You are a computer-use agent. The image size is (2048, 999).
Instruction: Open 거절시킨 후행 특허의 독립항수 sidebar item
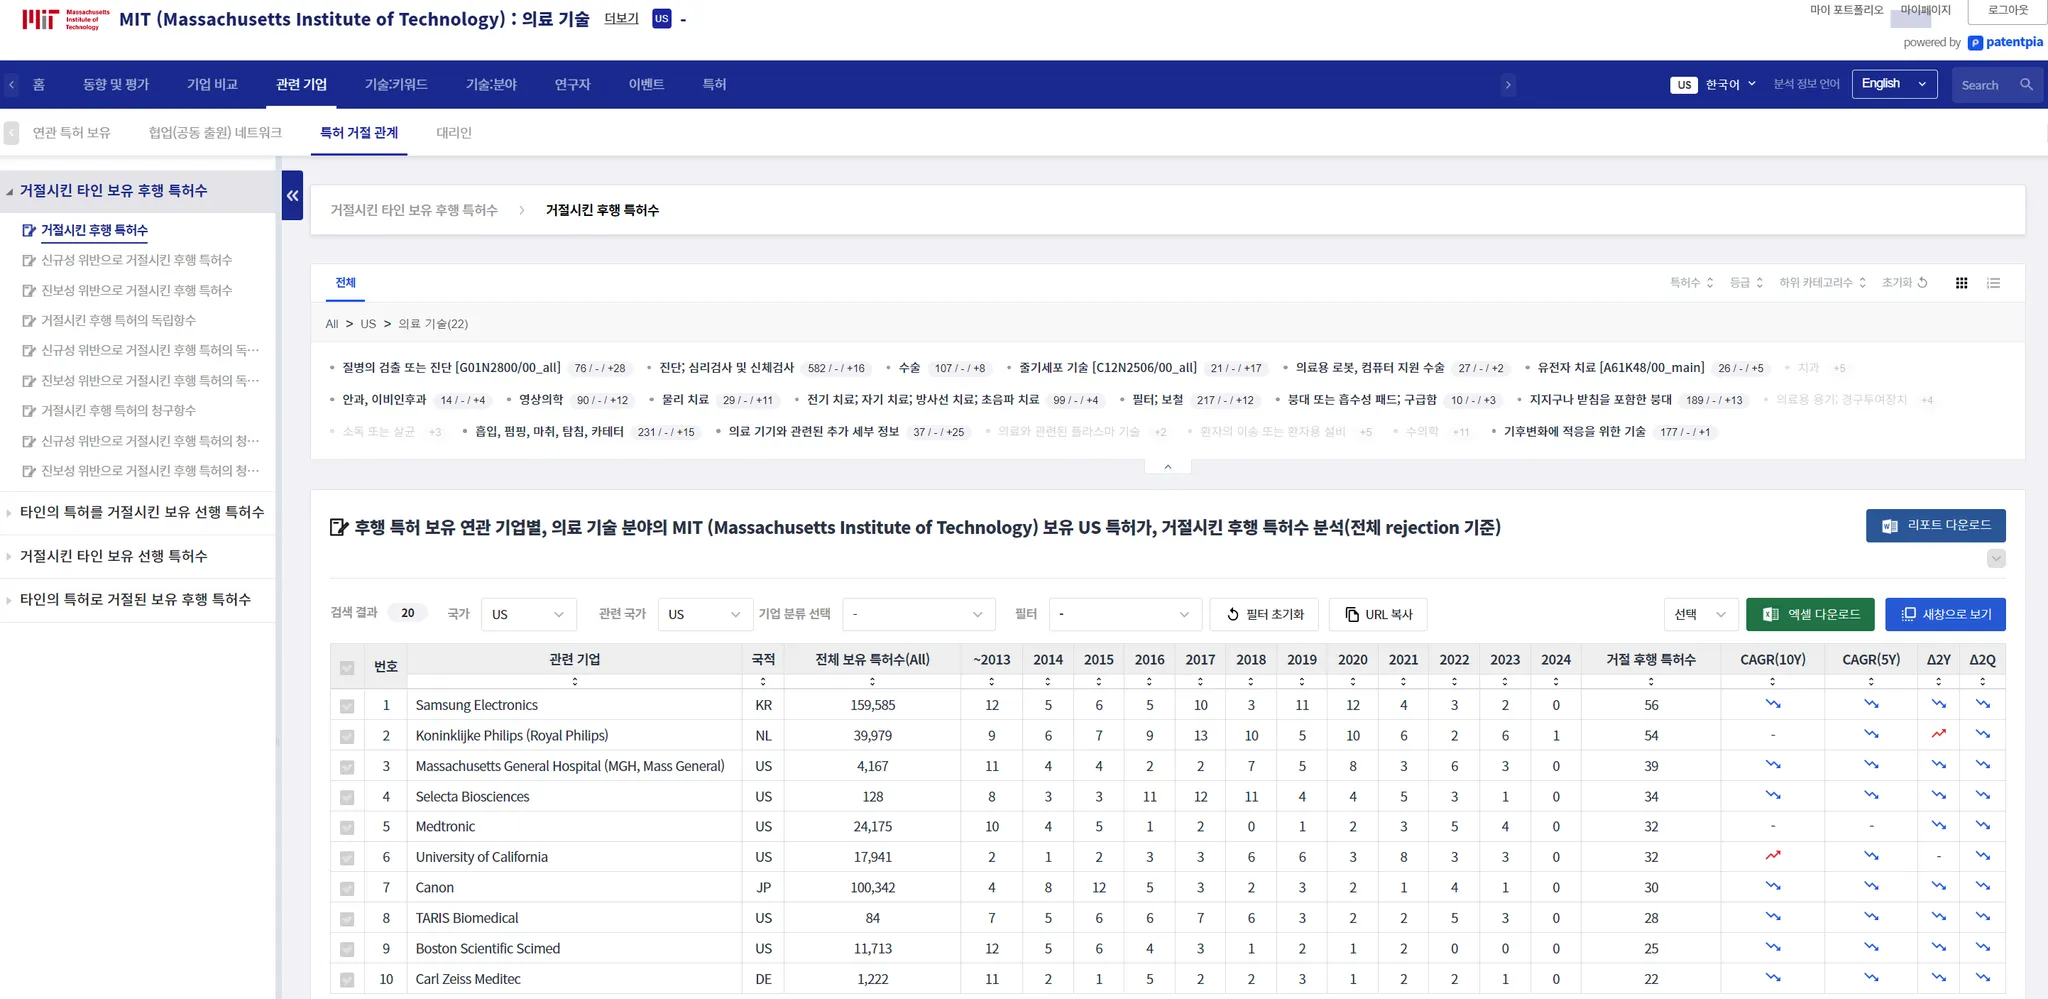pyautogui.click(x=118, y=320)
